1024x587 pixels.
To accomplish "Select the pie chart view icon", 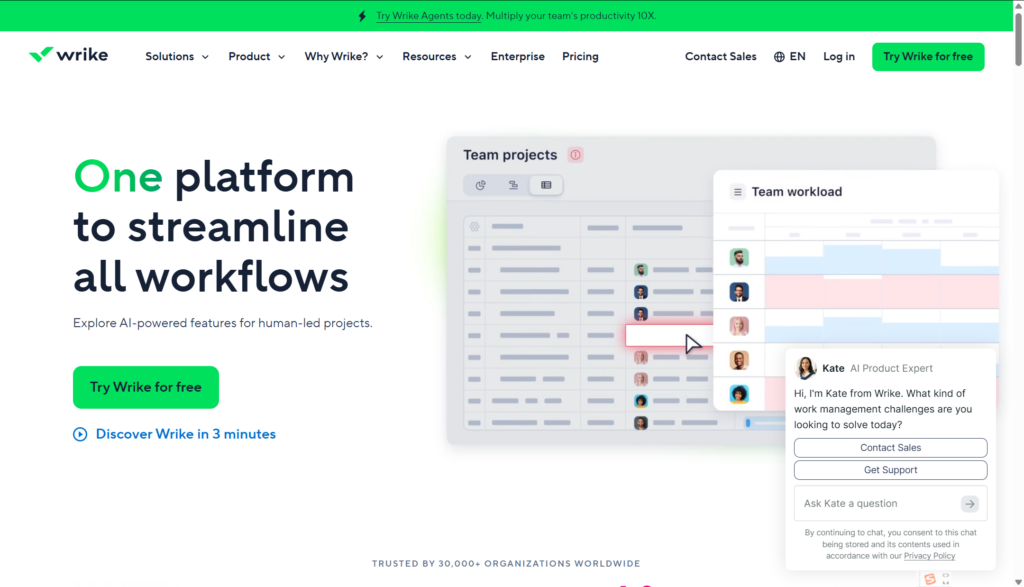I will (x=481, y=185).
